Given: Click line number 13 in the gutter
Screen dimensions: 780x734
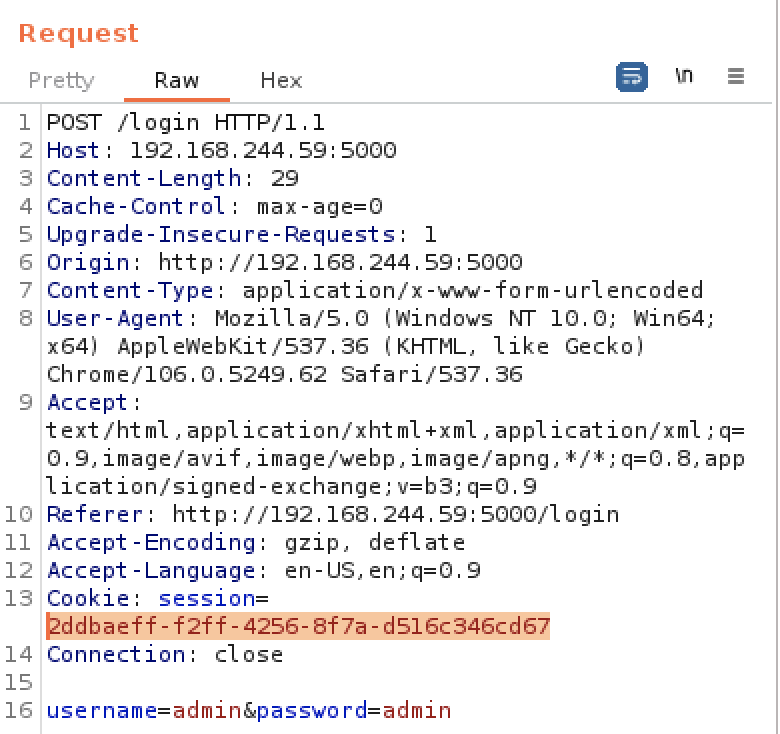Looking at the screenshot, I should coord(18,598).
